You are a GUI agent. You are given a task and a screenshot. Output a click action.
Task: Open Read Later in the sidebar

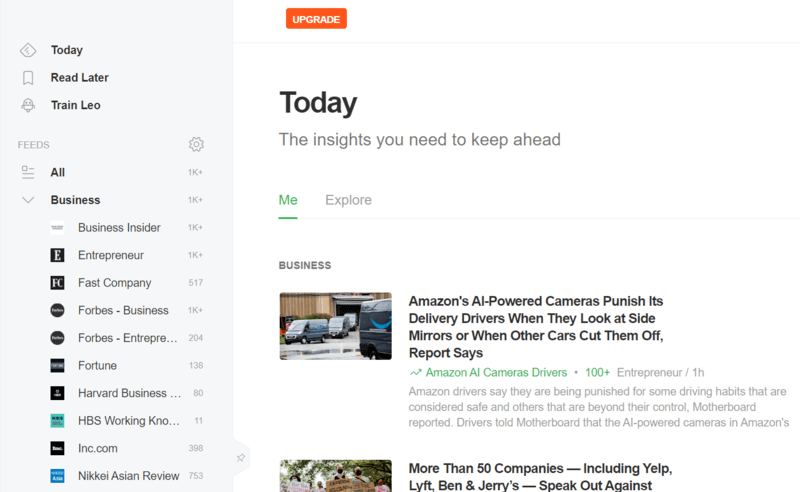(80, 78)
